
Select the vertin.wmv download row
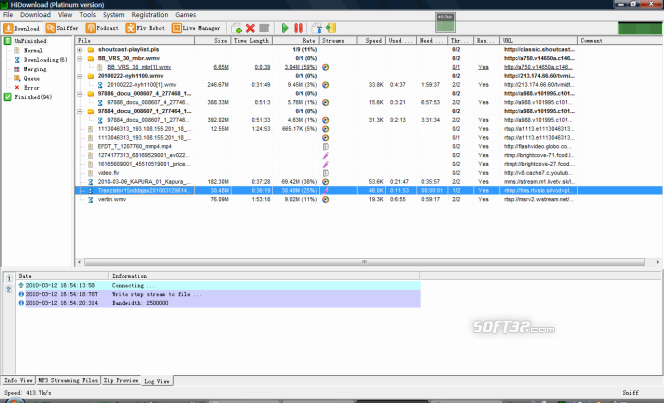368,199
